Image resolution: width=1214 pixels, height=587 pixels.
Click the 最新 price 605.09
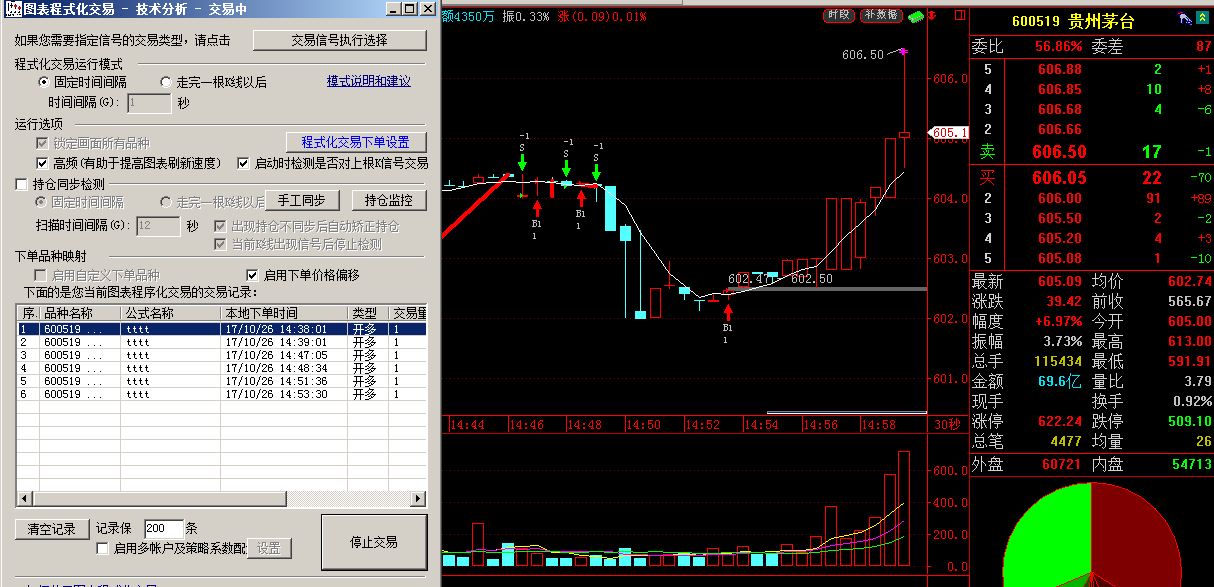click(1060, 282)
